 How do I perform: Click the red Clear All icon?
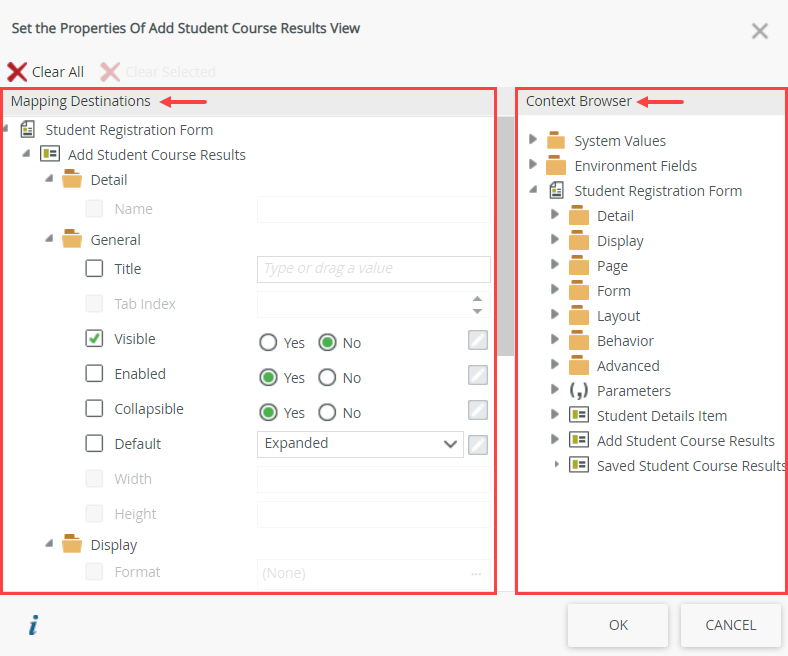(x=17, y=72)
